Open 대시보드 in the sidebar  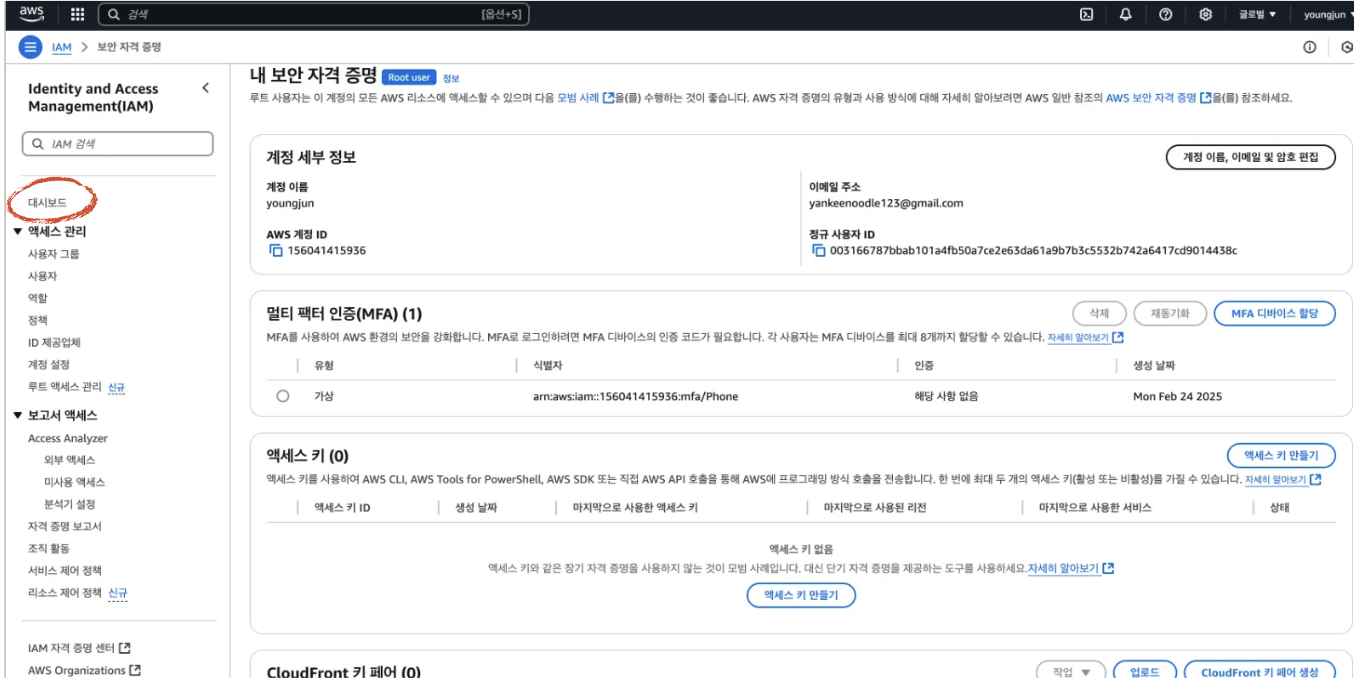[48, 203]
